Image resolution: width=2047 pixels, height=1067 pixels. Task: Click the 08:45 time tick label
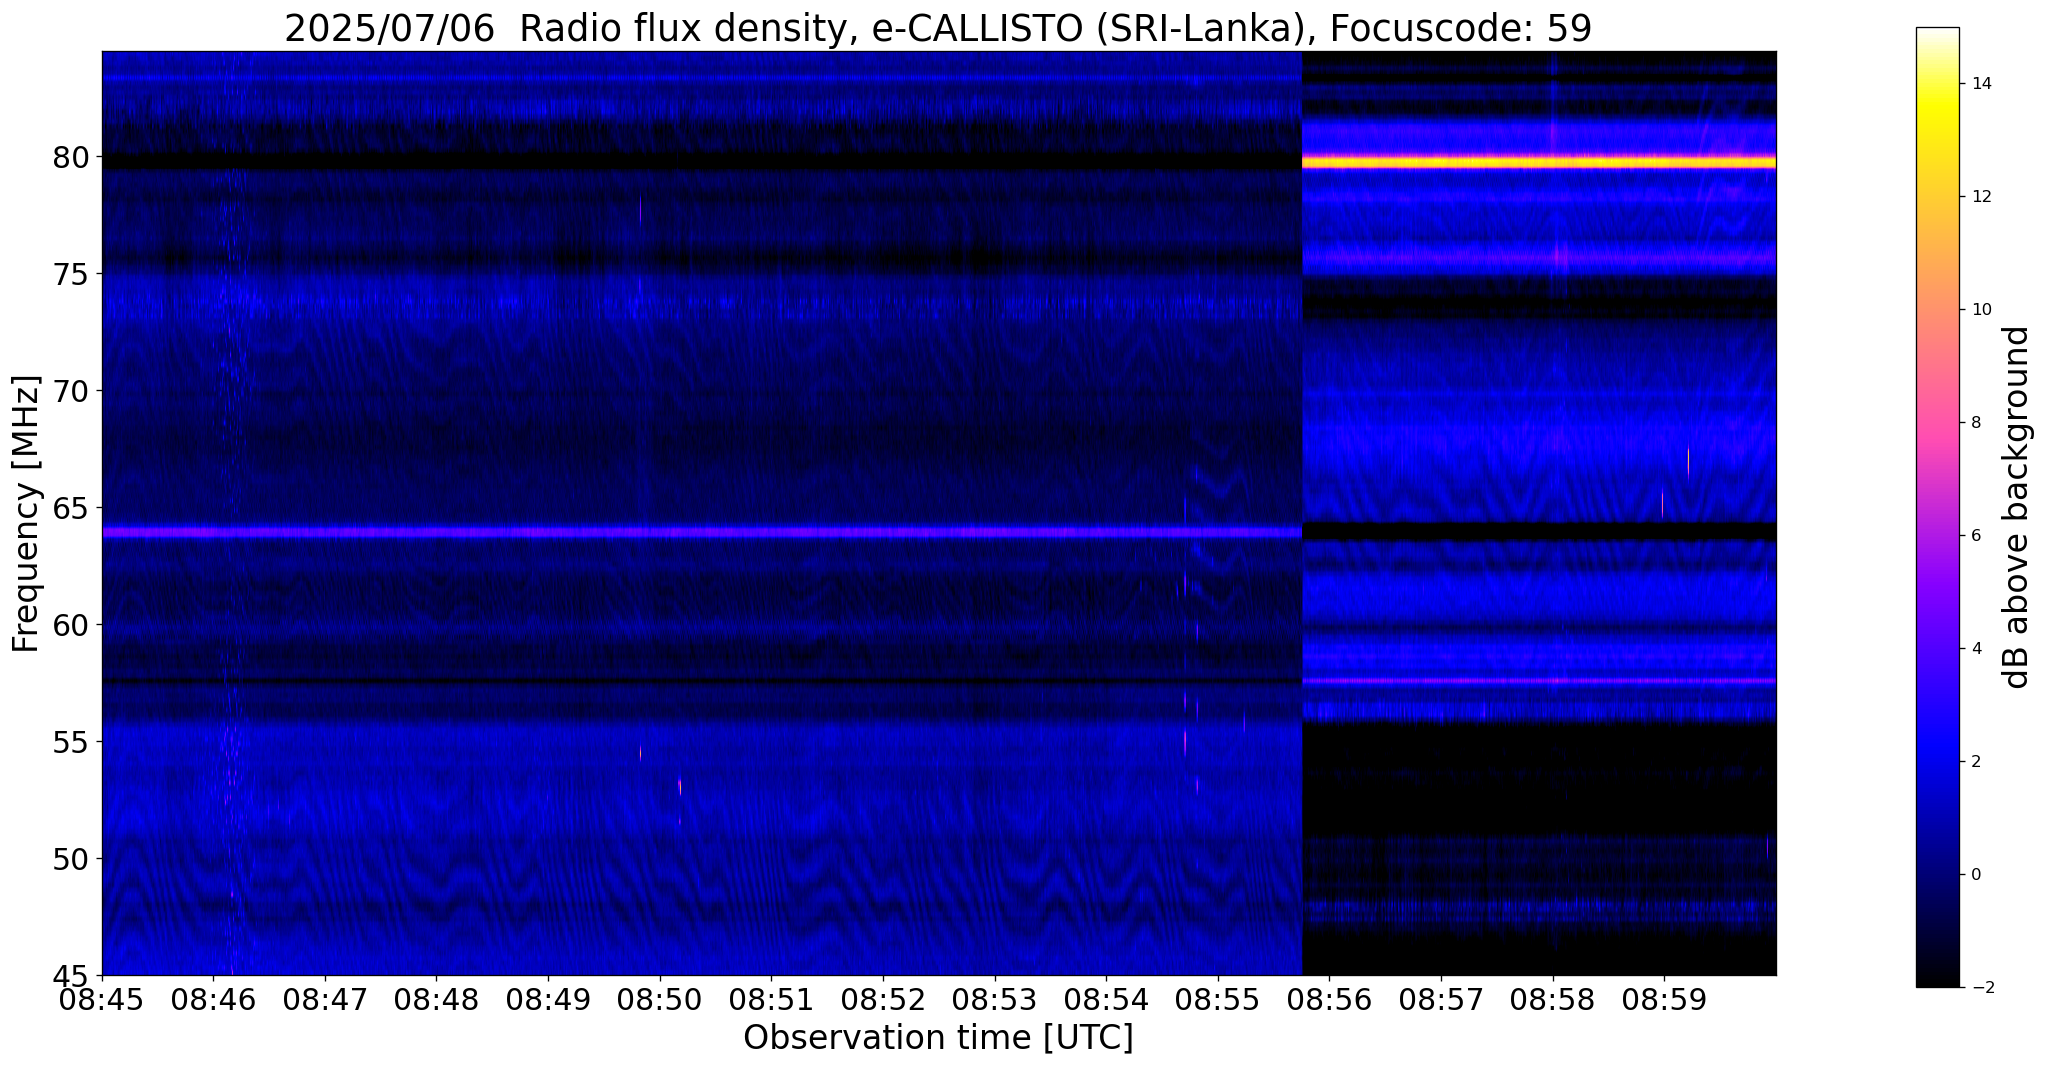point(103,1000)
